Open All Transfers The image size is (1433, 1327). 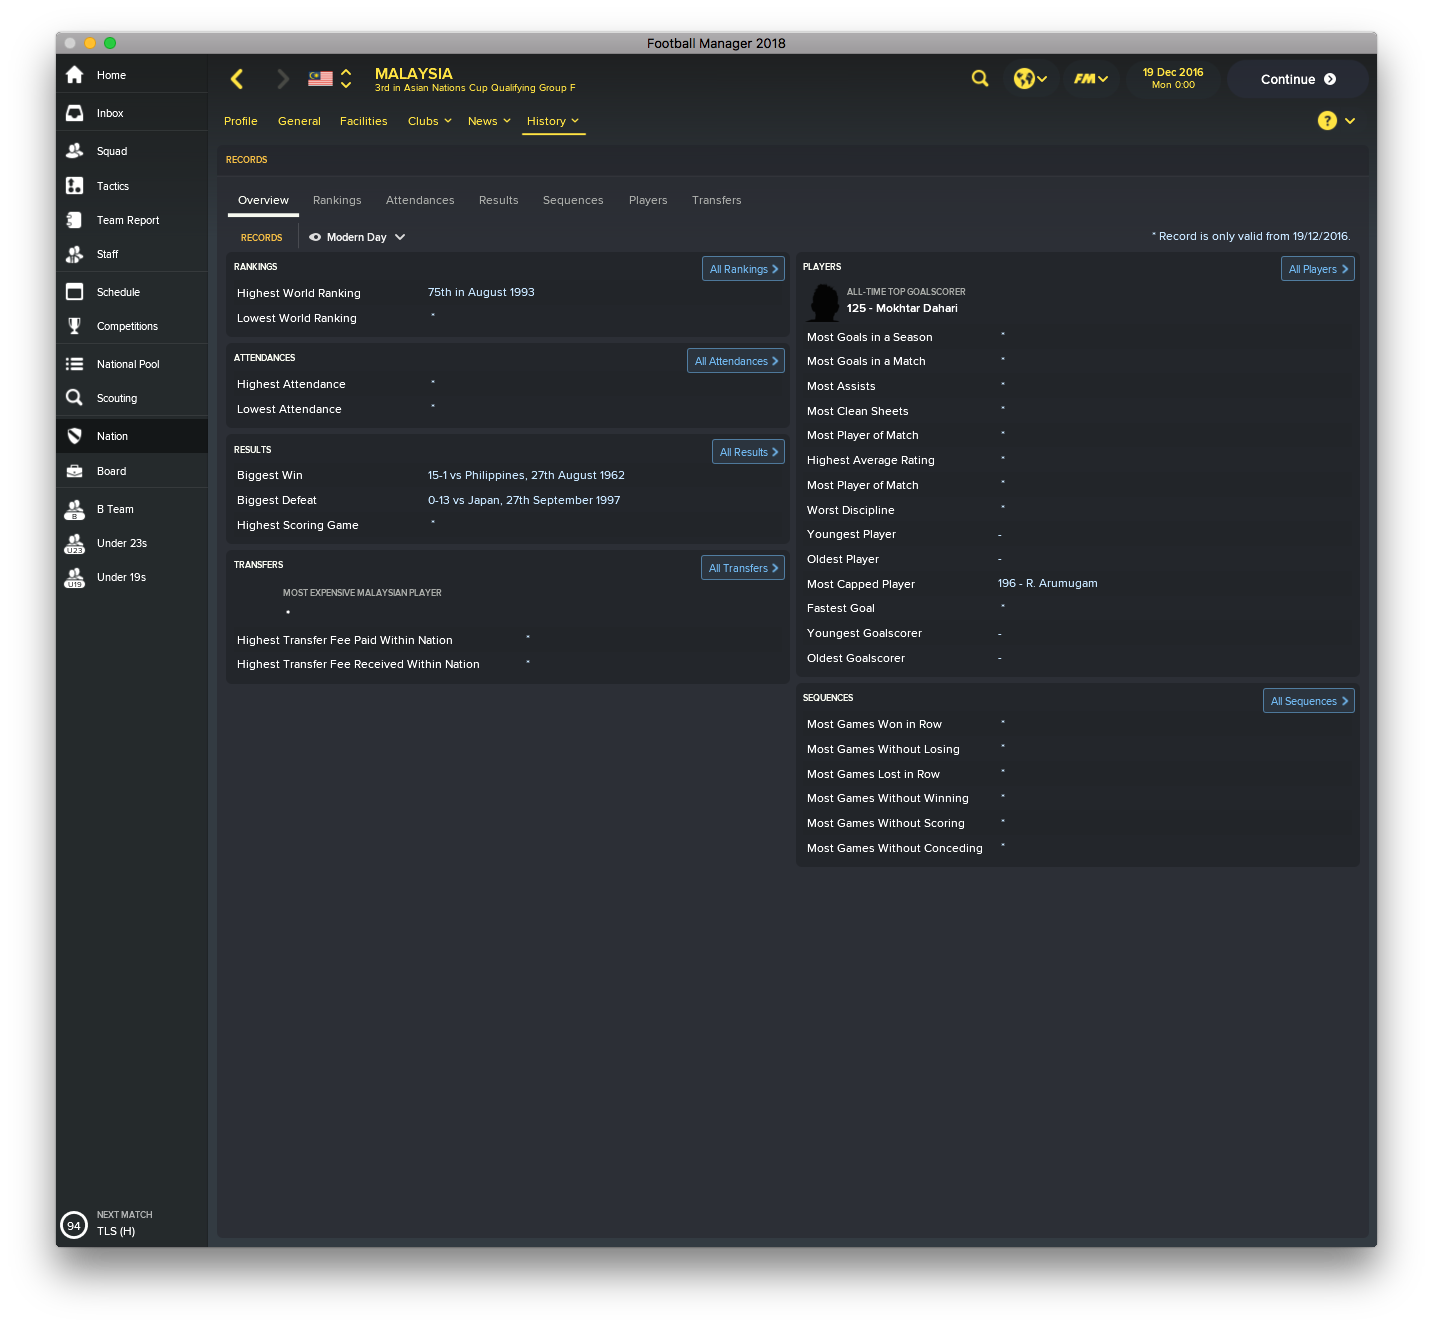coord(743,568)
